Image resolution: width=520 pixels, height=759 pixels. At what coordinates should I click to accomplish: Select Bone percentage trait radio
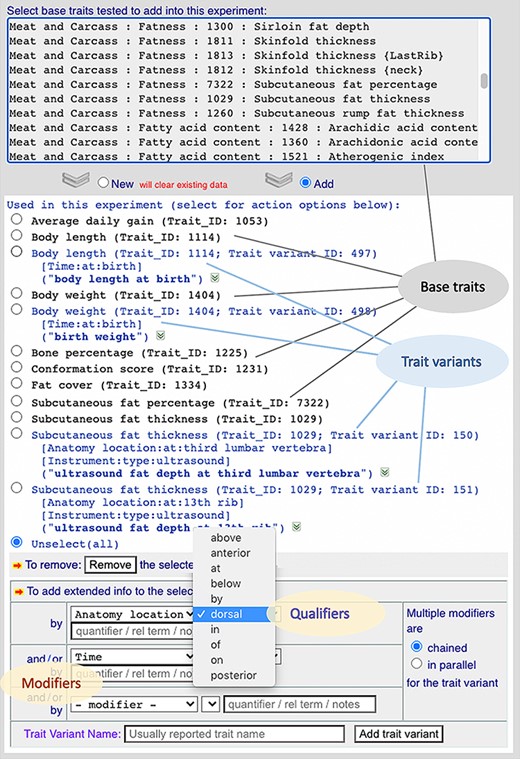pyautogui.click(x=17, y=351)
